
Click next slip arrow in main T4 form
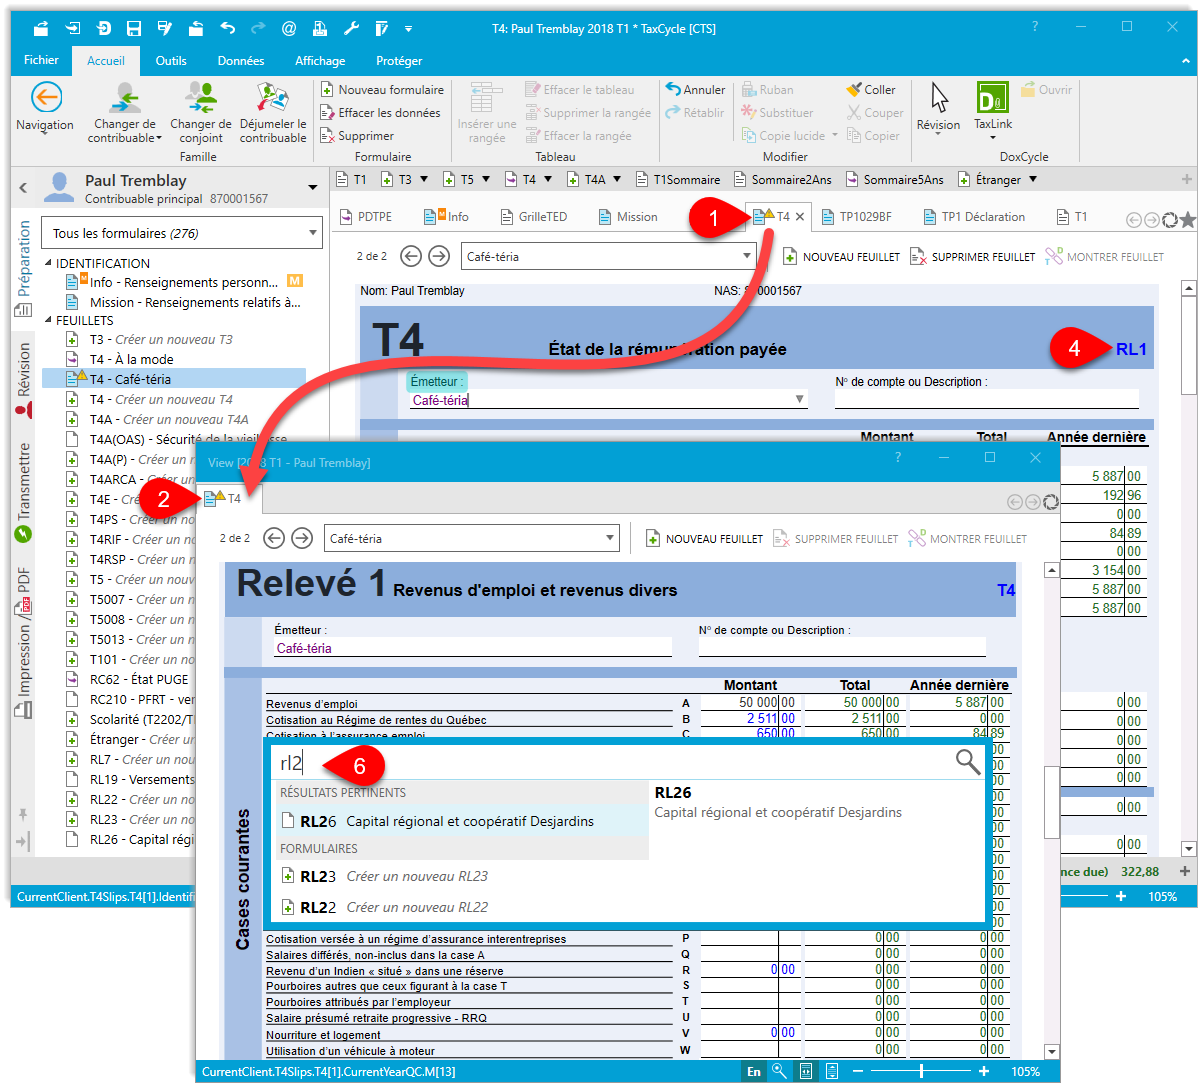click(x=439, y=256)
